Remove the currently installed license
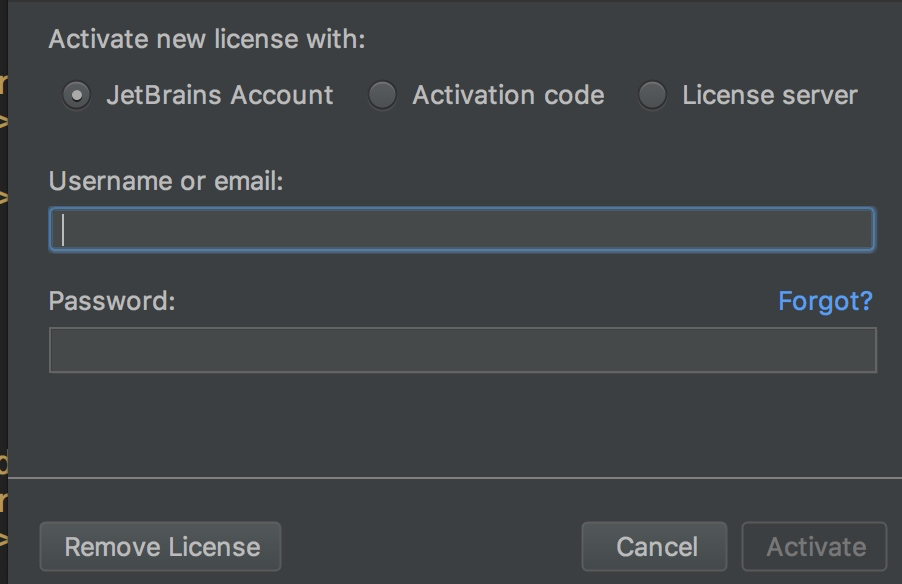Screen dimensions: 902x584 [x=160, y=546]
